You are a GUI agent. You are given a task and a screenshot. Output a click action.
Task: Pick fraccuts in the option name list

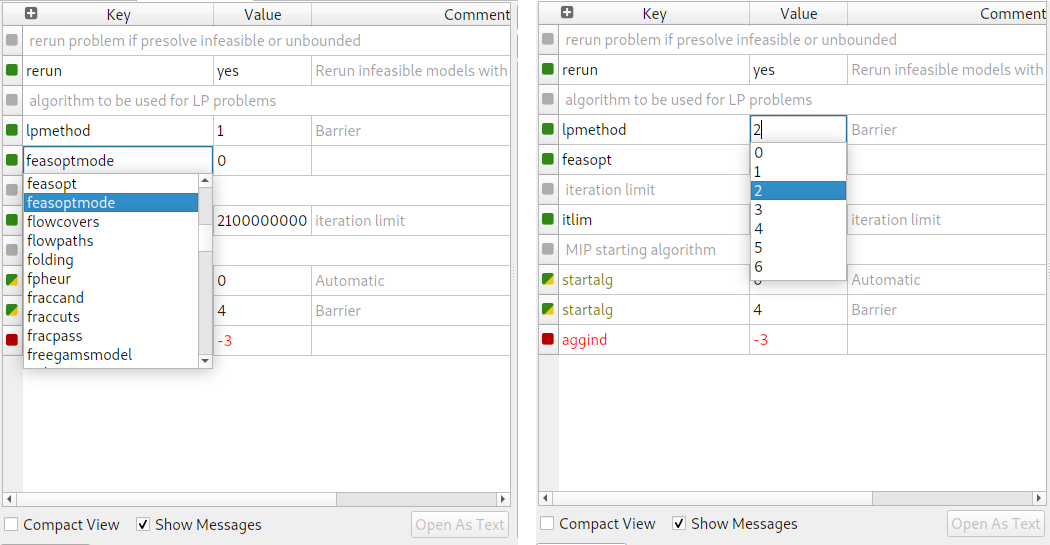pyautogui.click(x=54, y=317)
